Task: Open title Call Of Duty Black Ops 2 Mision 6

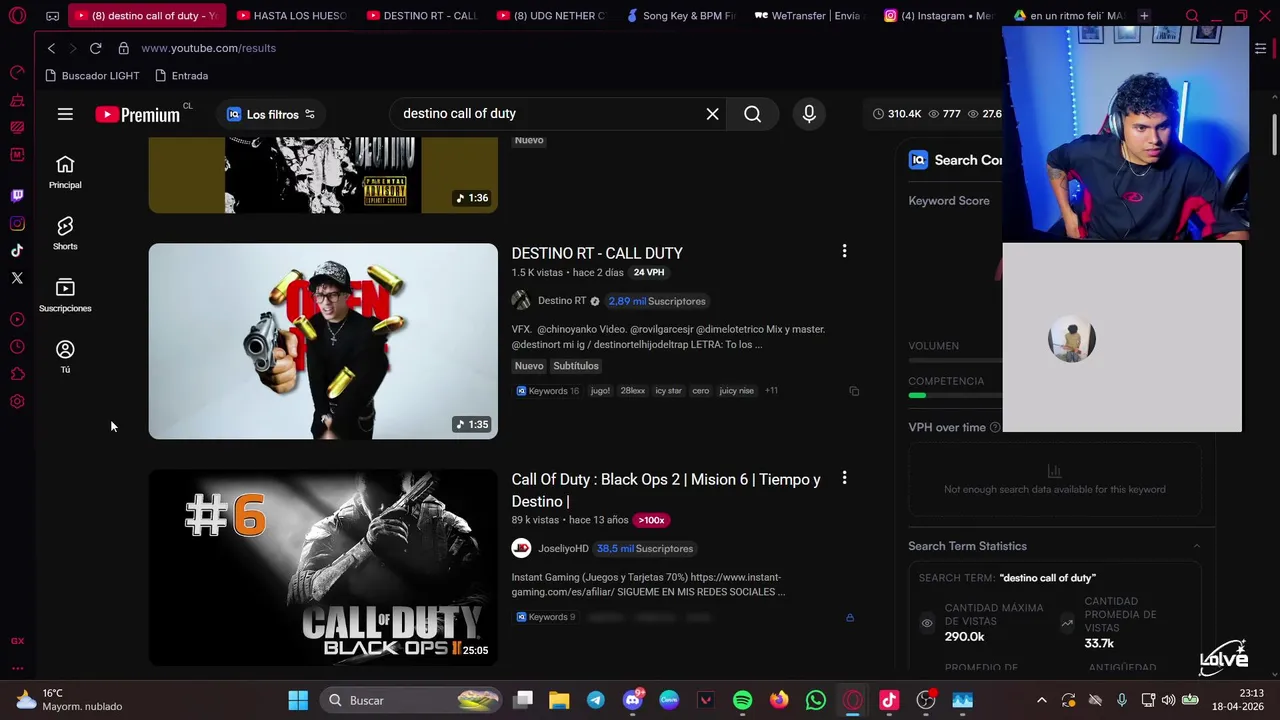Action: coord(666,490)
